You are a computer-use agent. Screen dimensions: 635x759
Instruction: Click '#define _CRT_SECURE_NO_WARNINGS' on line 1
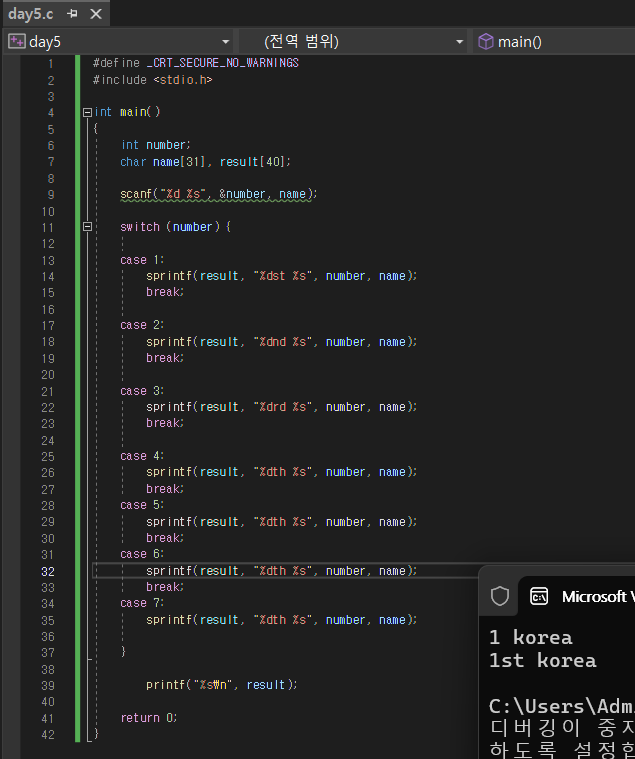[x=196, y=63]
